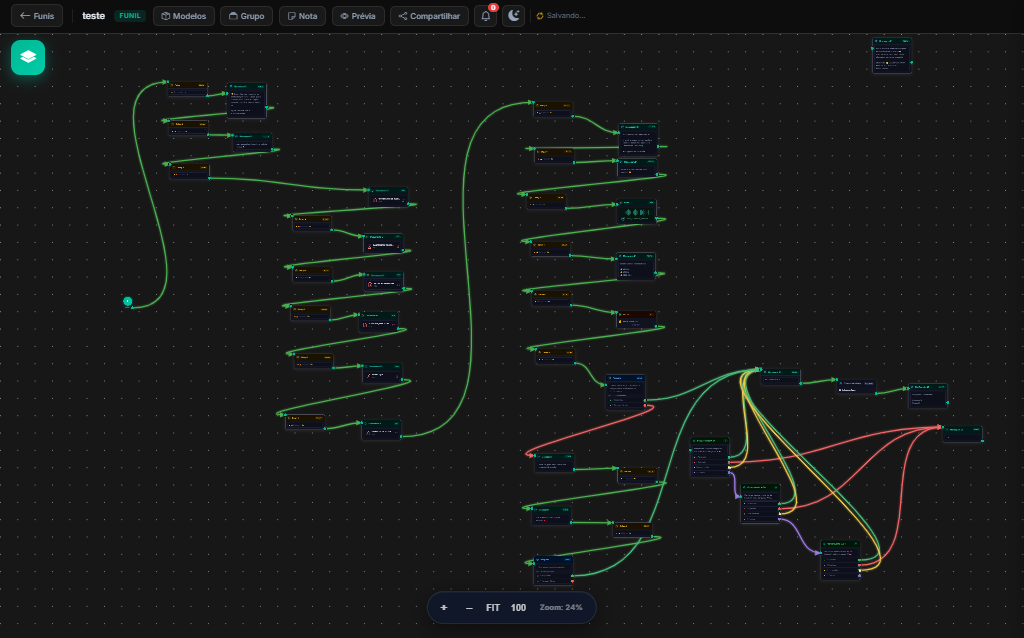The width and height of the screenshot is (1024, 638).
Task: Select the audio waveform node
Action: click(x=637, y=212)
